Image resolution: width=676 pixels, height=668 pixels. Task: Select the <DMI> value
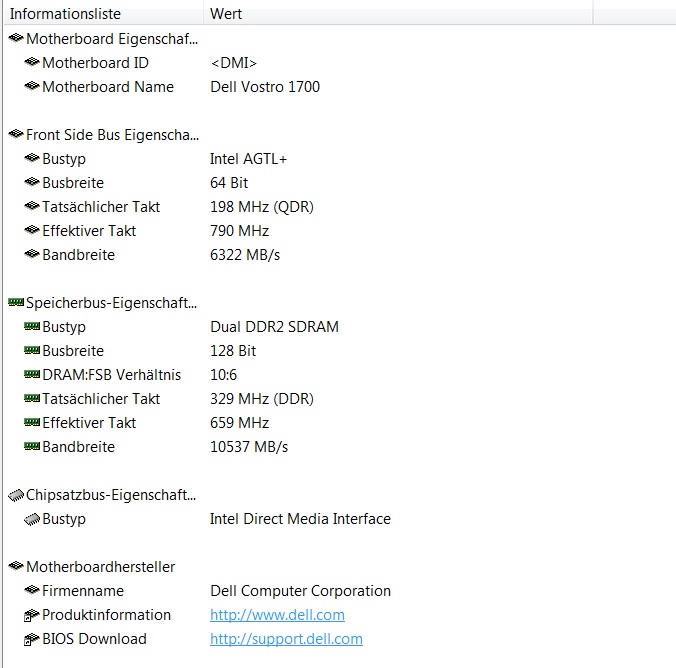[233, 63]
